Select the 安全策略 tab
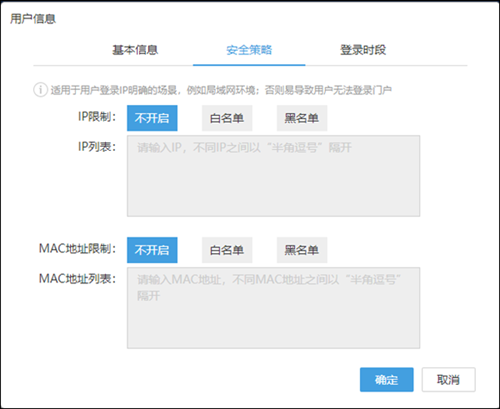This screenshot has width=500, height=409. pos(249,50)
